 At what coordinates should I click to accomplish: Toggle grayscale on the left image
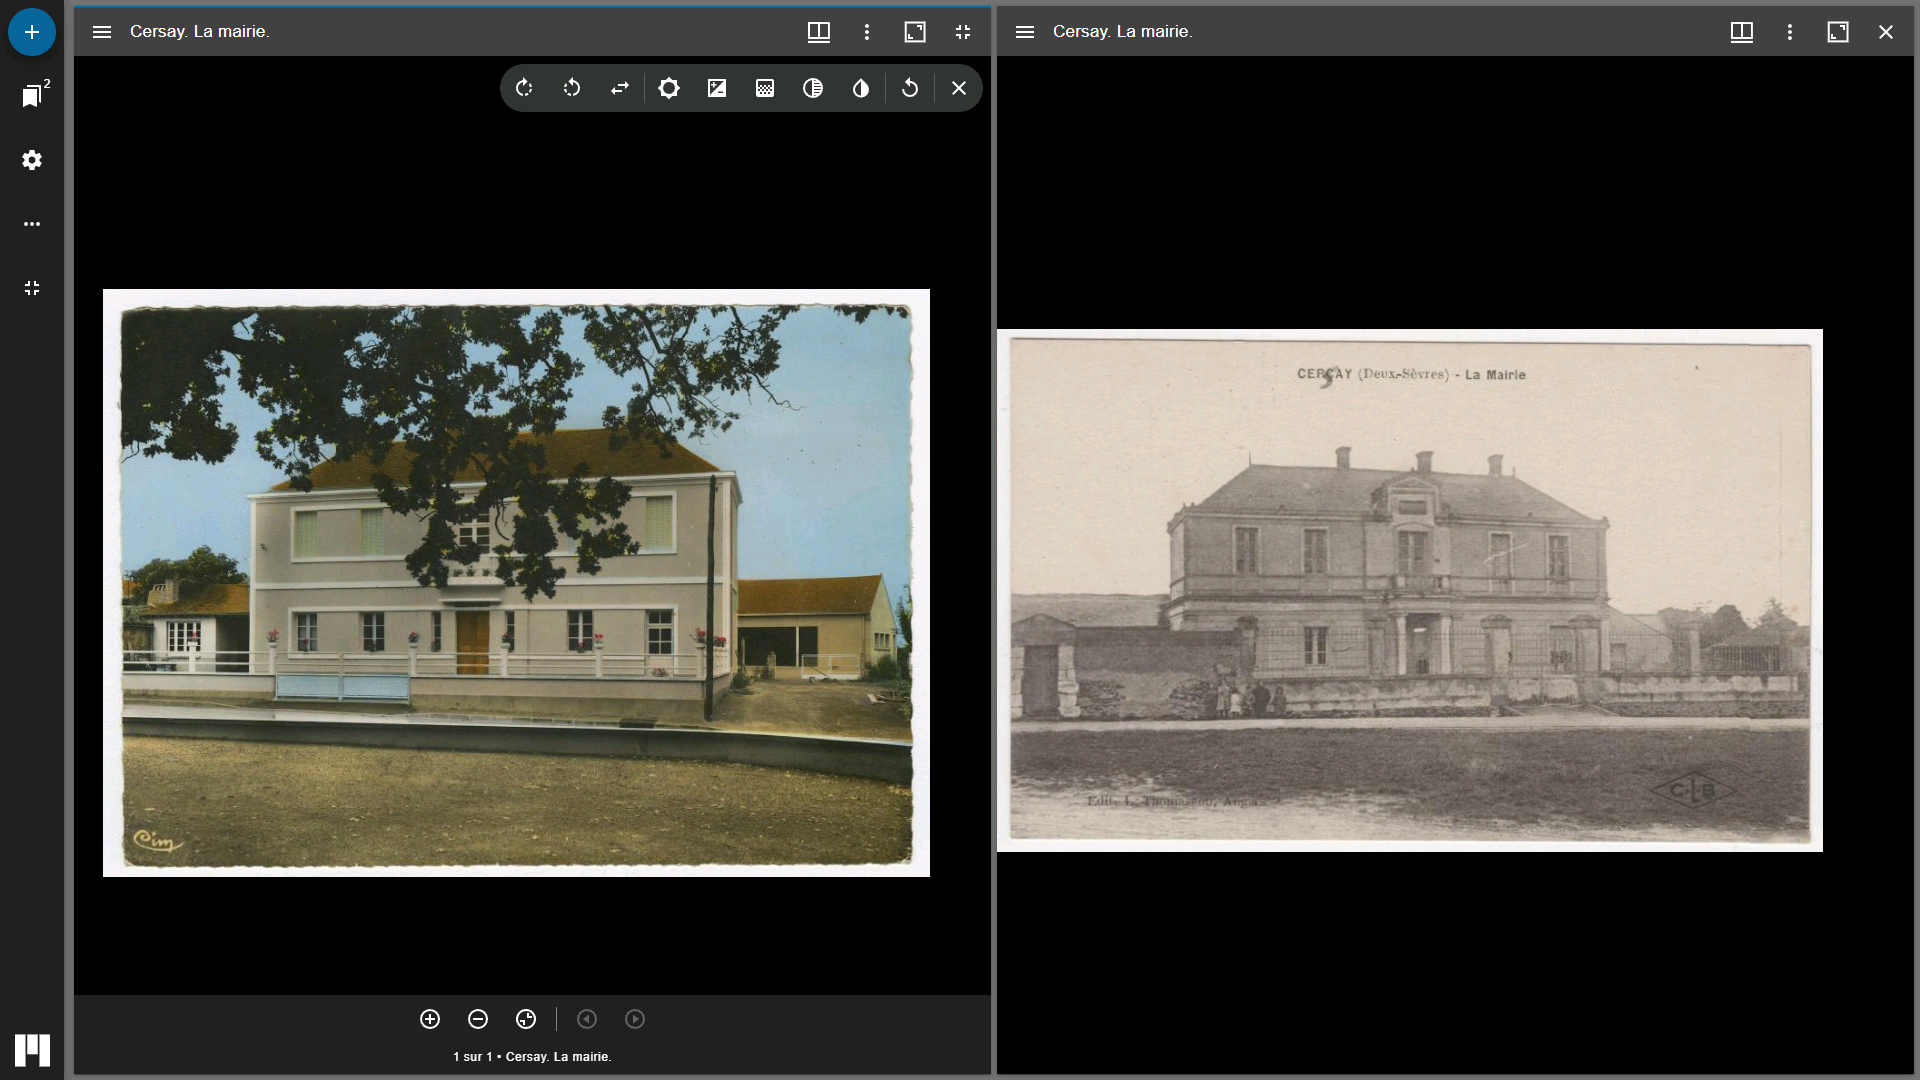(x=813, y=88)
